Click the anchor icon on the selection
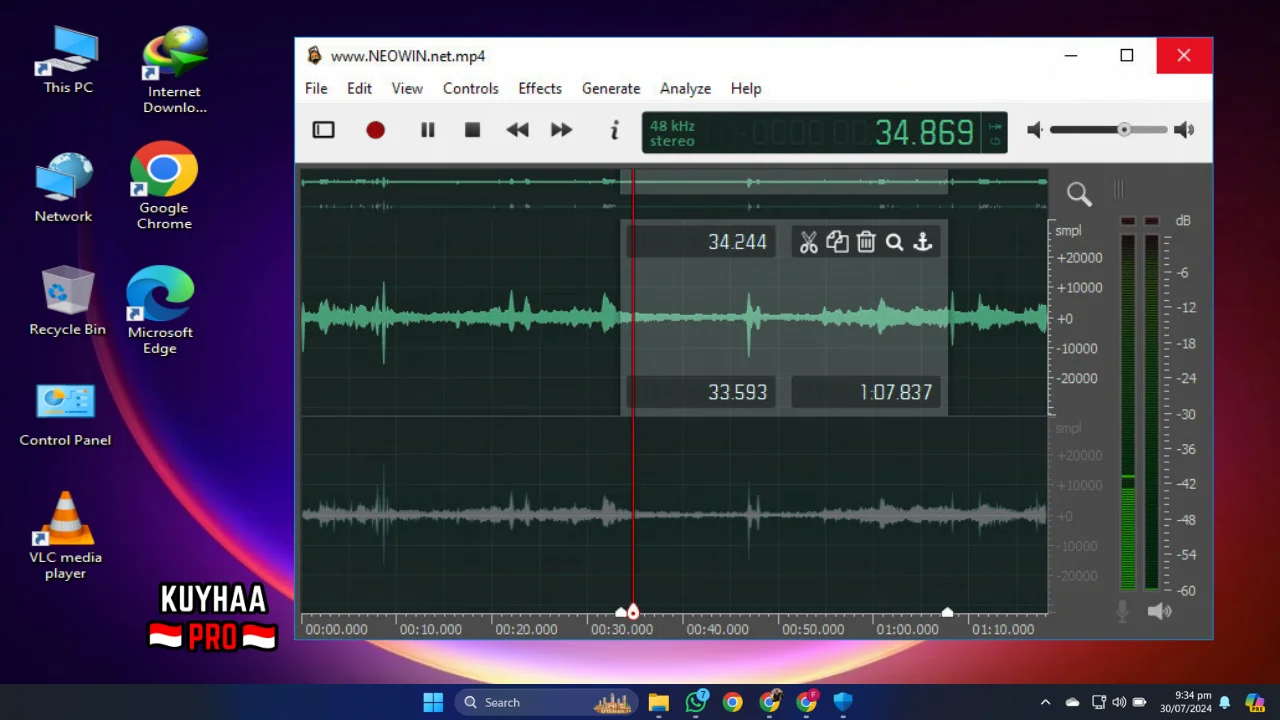The image size is (1280, 720). click(923, 242)
